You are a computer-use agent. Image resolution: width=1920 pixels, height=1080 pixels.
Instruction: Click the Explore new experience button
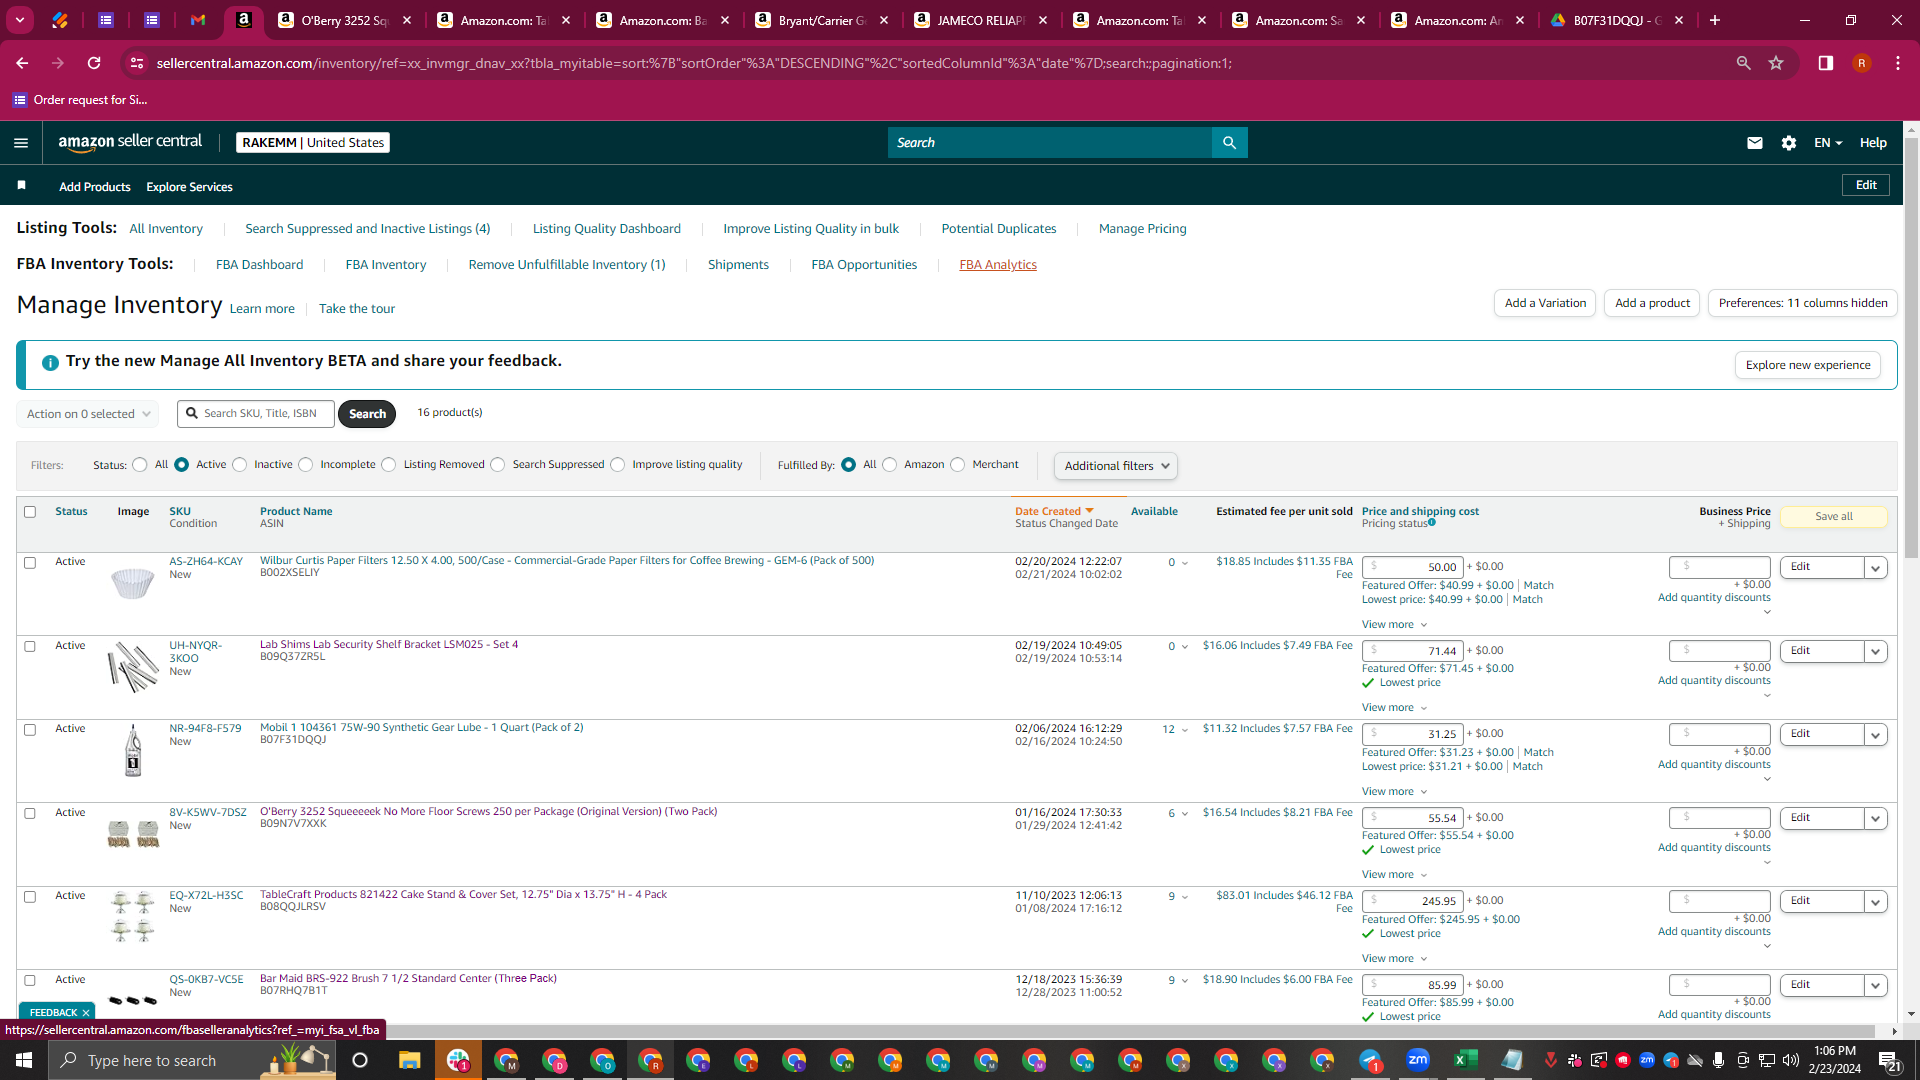[1808, 365]
